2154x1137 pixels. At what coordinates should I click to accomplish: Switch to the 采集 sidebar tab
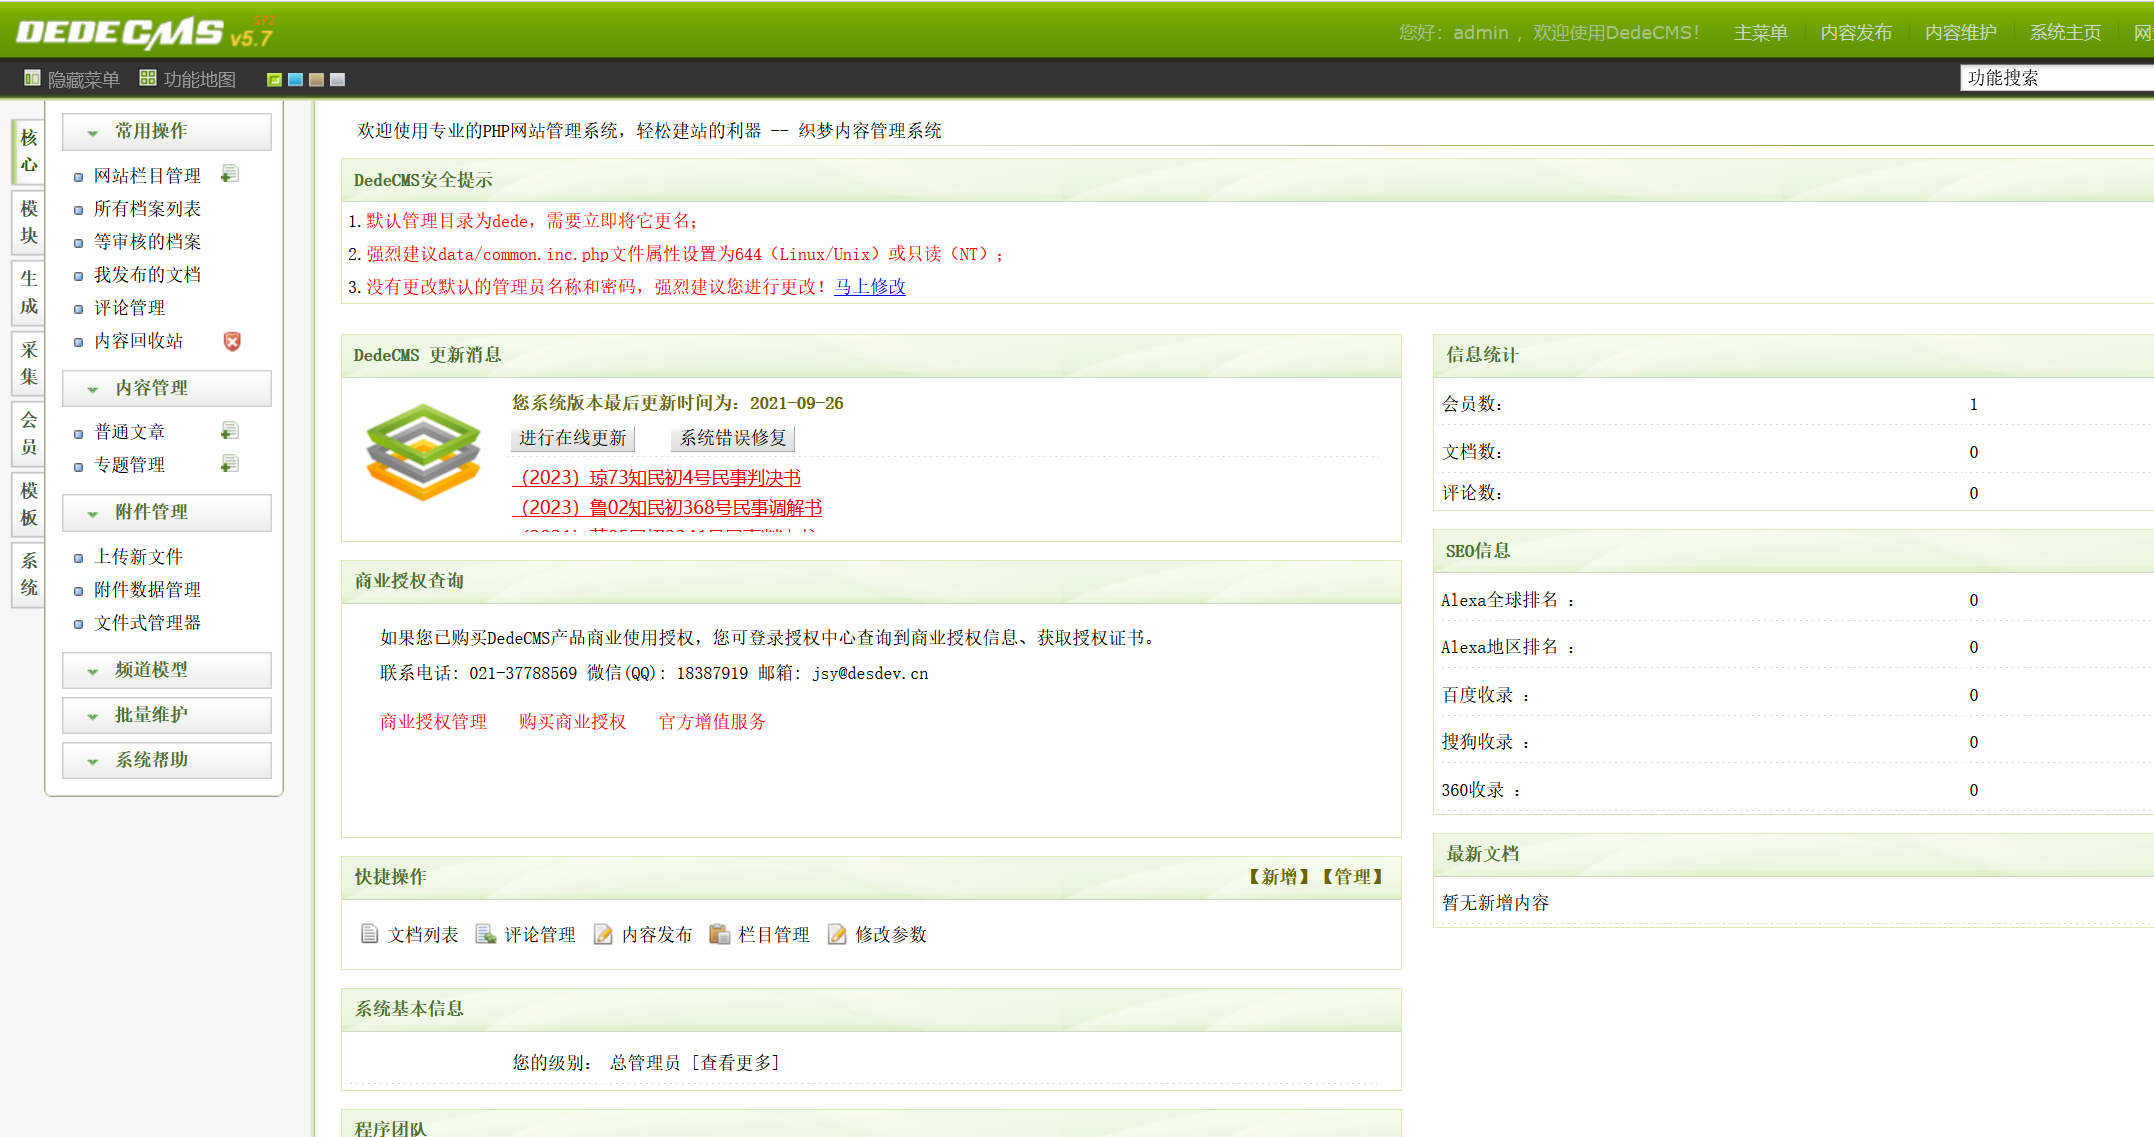[29, 363]
